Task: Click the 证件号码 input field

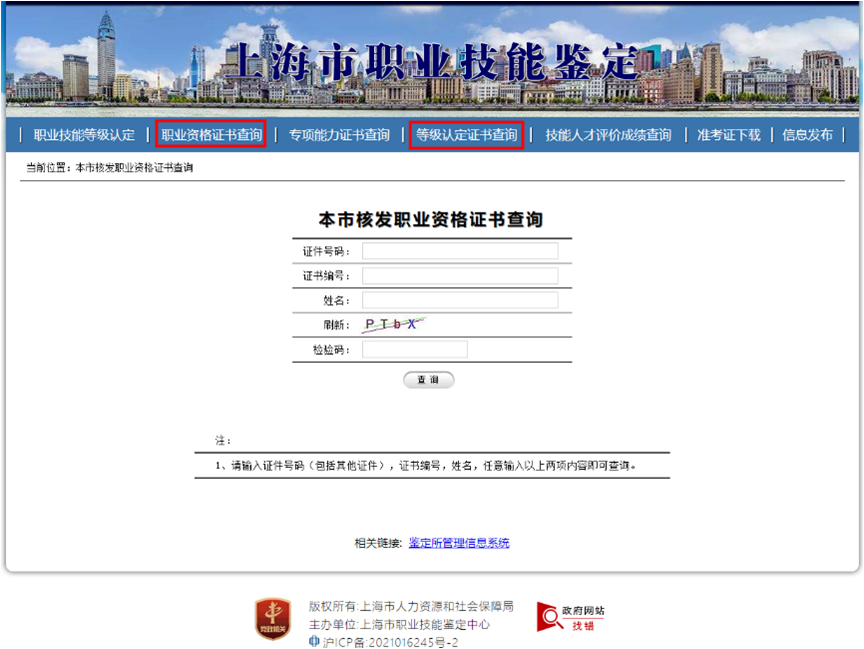Action: click(x=460, y=251)
